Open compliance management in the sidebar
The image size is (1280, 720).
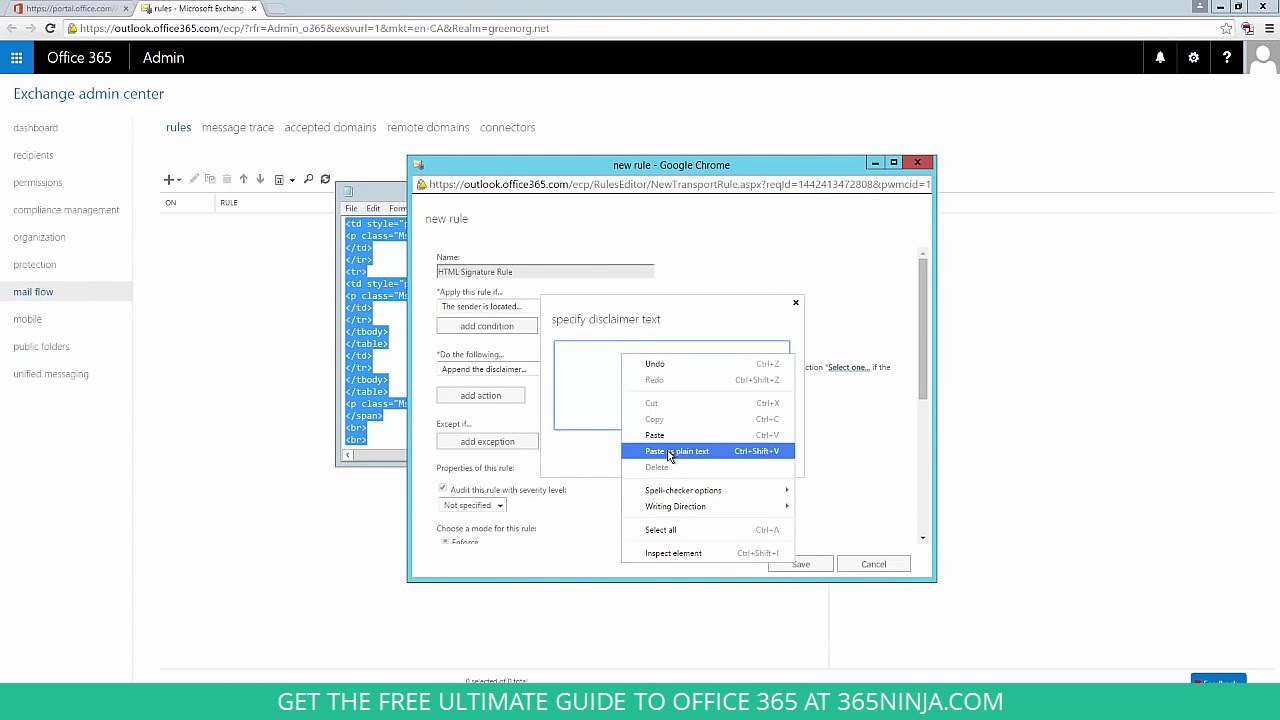(x=66, y=210)
